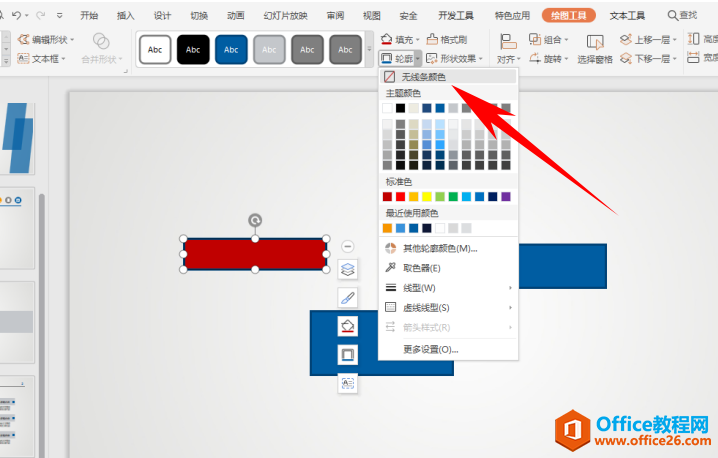Apply the black Abc shape style

point(193,48)
